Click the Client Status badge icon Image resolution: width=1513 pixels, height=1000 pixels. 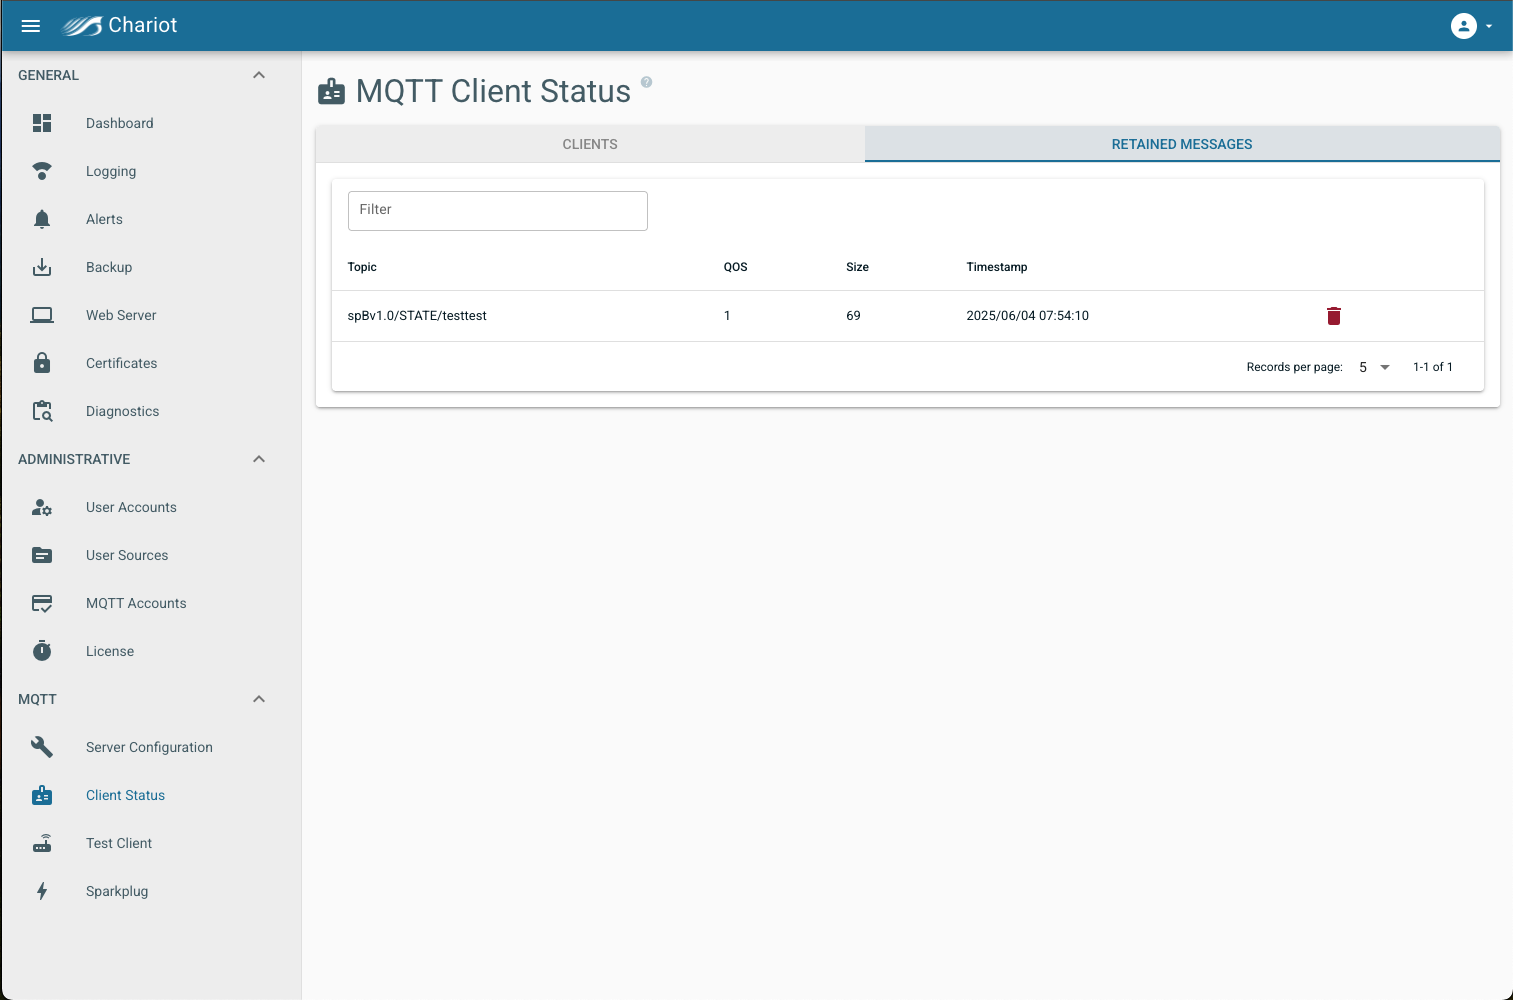[x=42, y=795]
